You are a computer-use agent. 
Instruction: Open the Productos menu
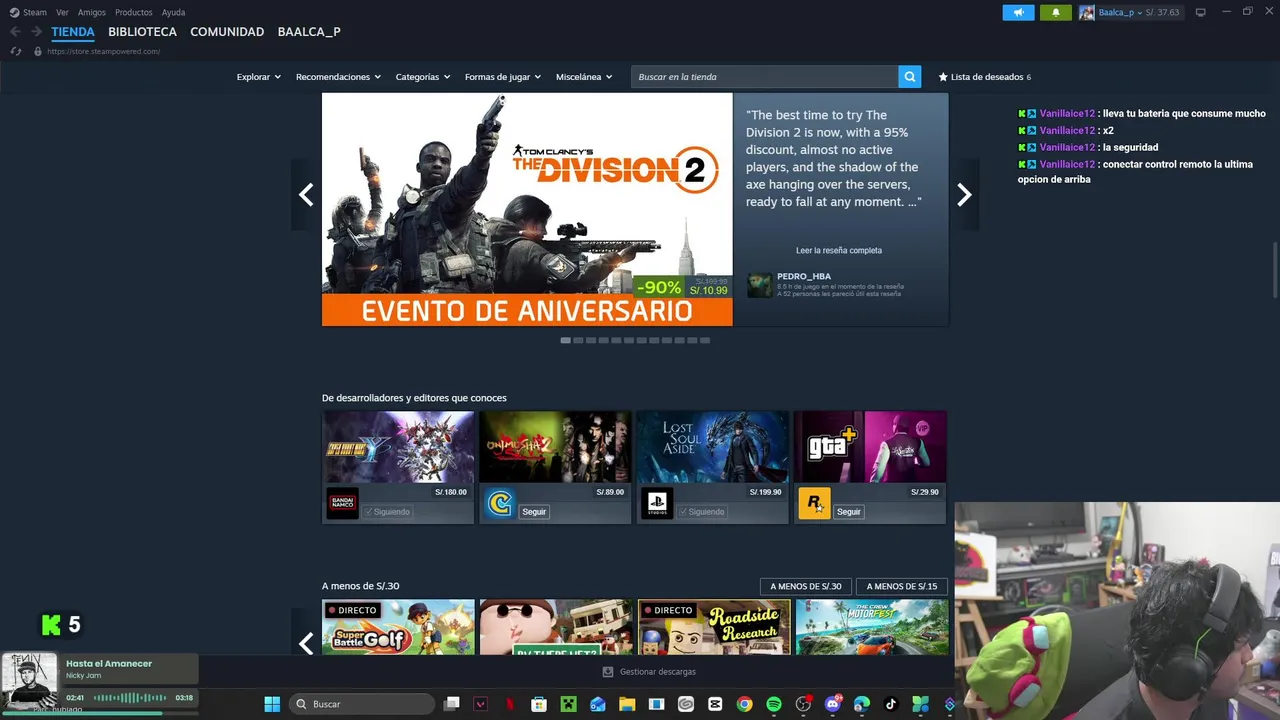[x=134, y=12]
